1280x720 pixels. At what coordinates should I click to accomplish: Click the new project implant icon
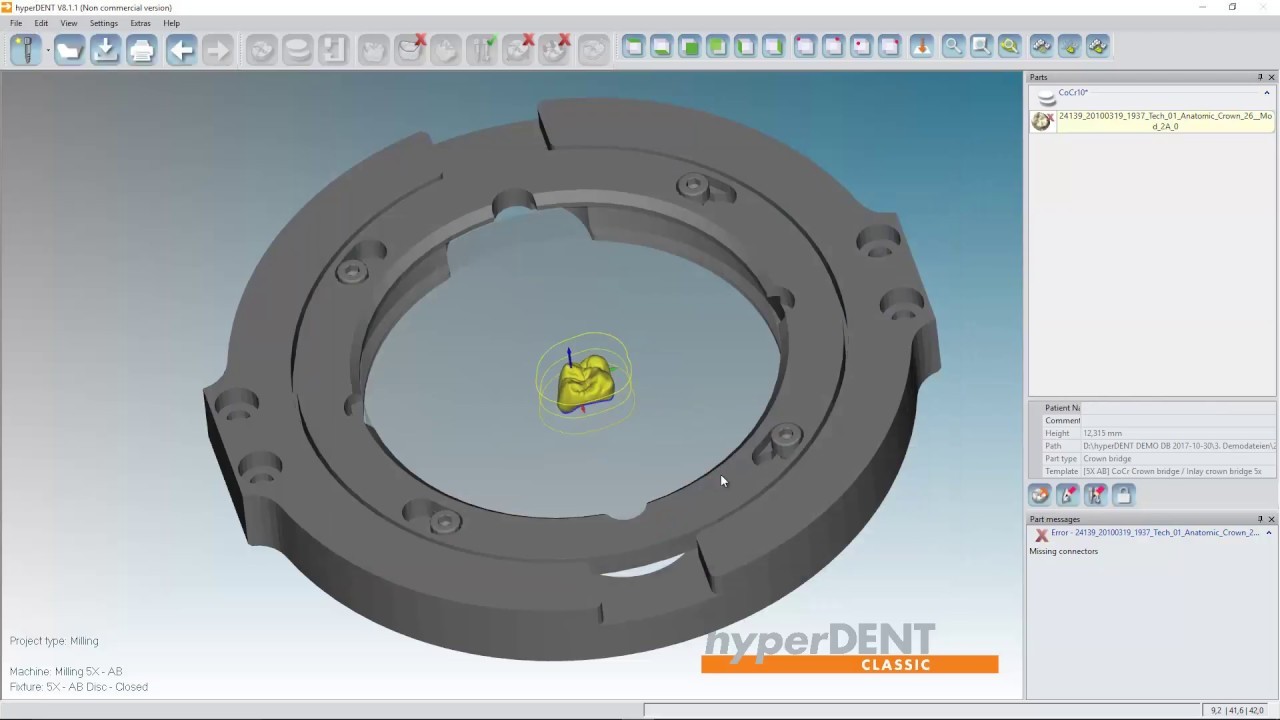point(25,49)
